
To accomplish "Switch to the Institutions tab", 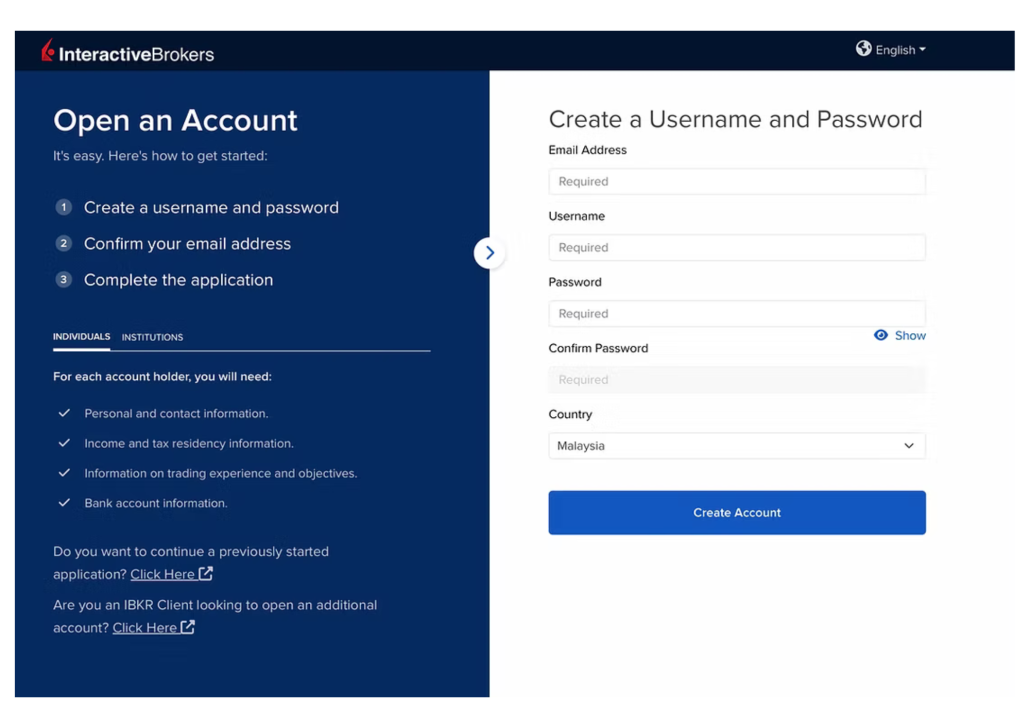I will pyautogui.click(x=152, y=337).
